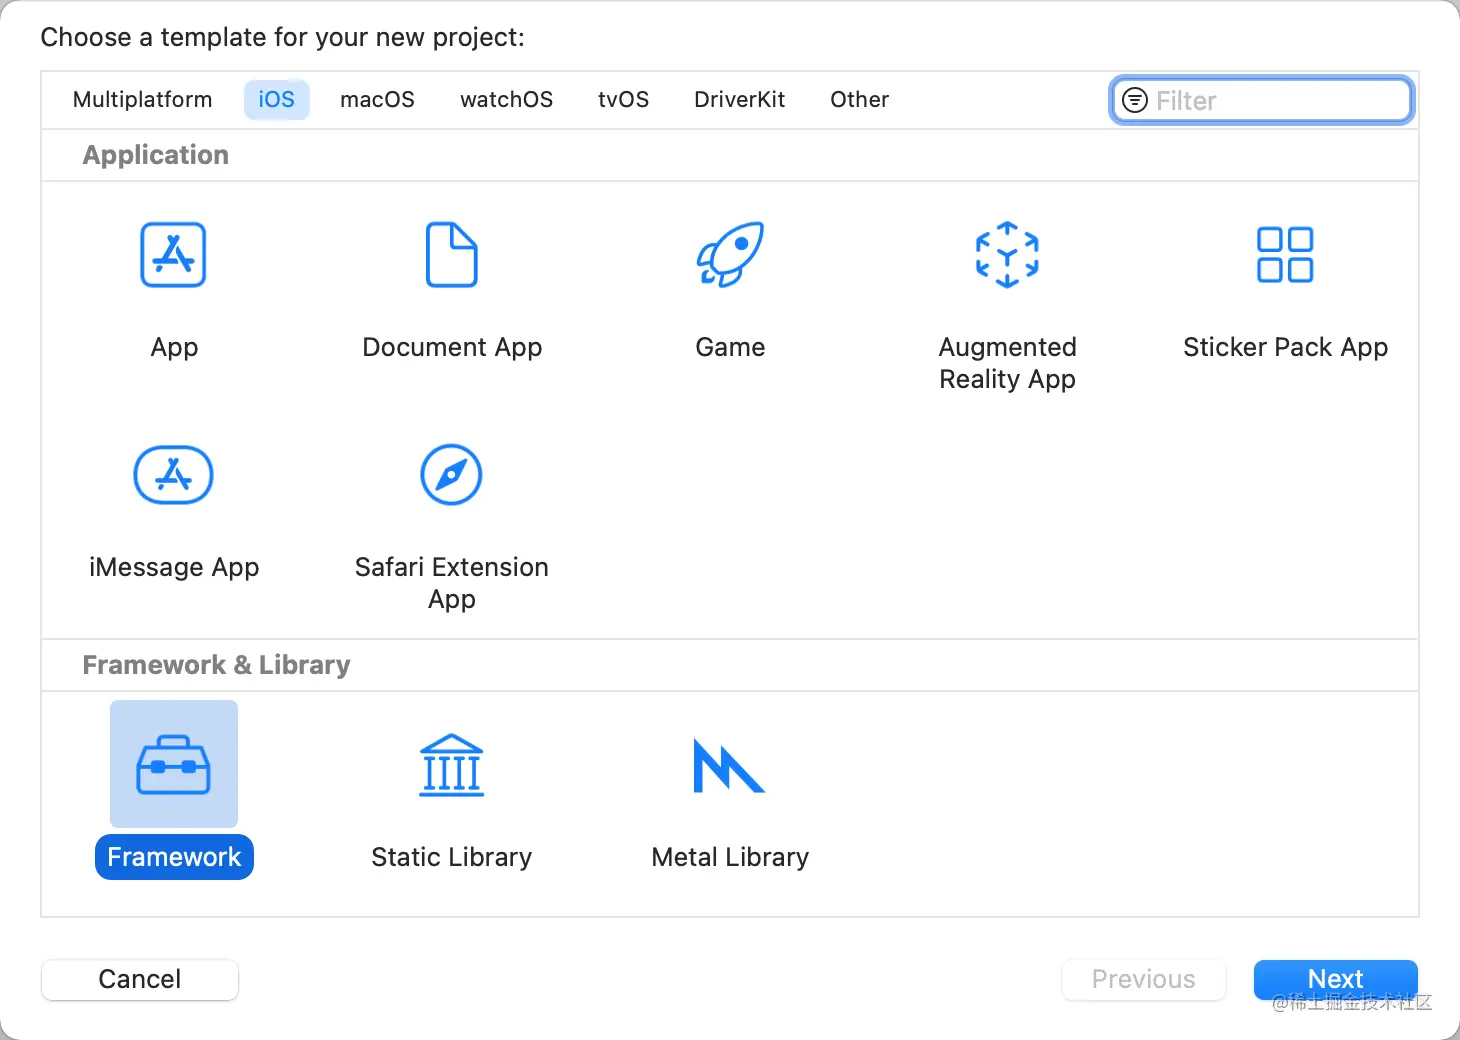The width and height of the screenshot is (1460, 1040).
Task: Click the highlighted 'Framework' label
Action: coord(174,857)
